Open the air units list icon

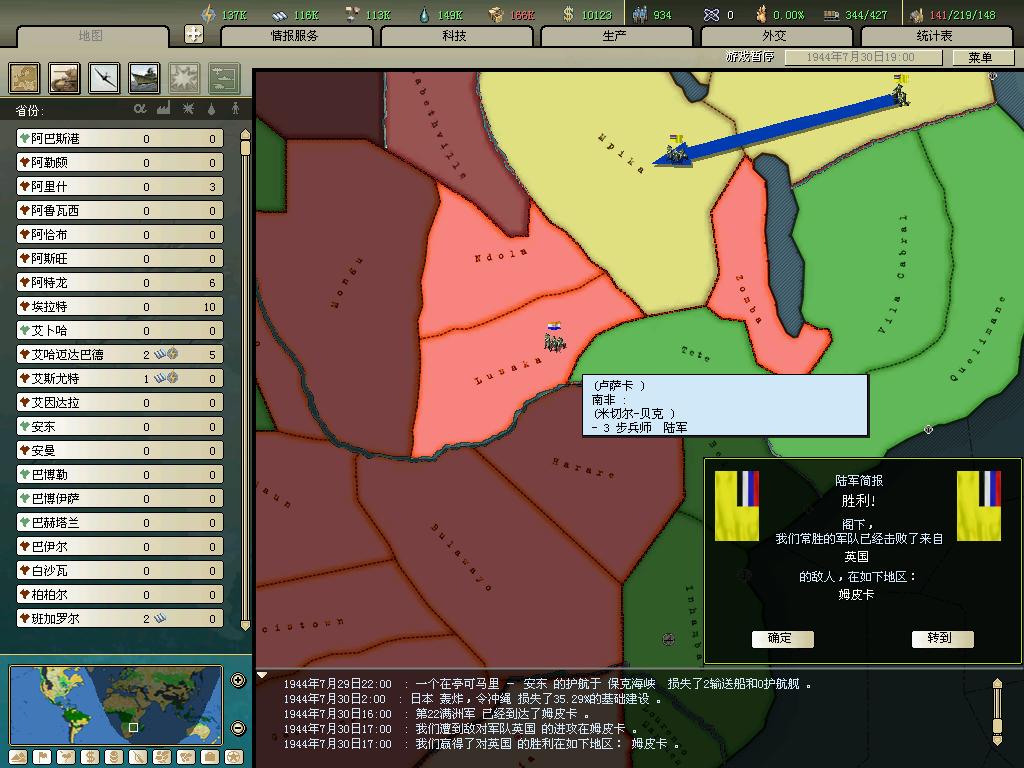(x=105, y=78)
